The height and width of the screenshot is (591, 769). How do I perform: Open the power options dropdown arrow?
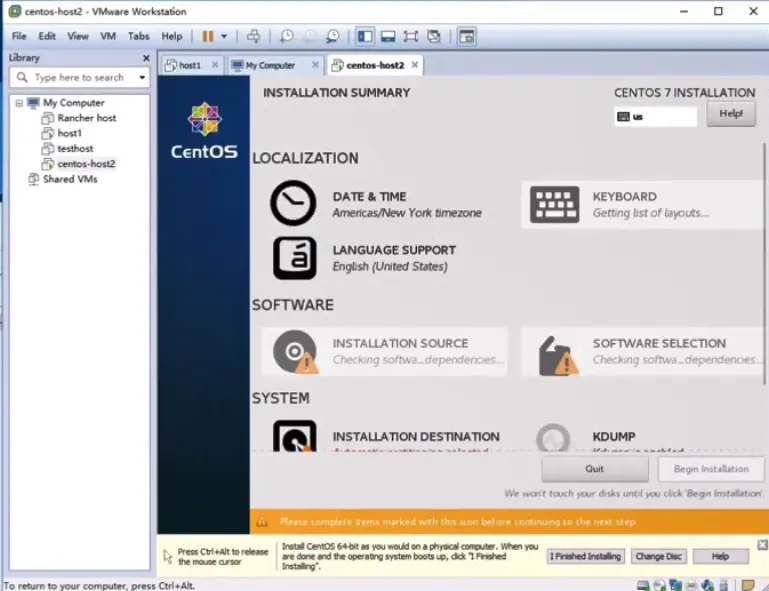(224, 36)
